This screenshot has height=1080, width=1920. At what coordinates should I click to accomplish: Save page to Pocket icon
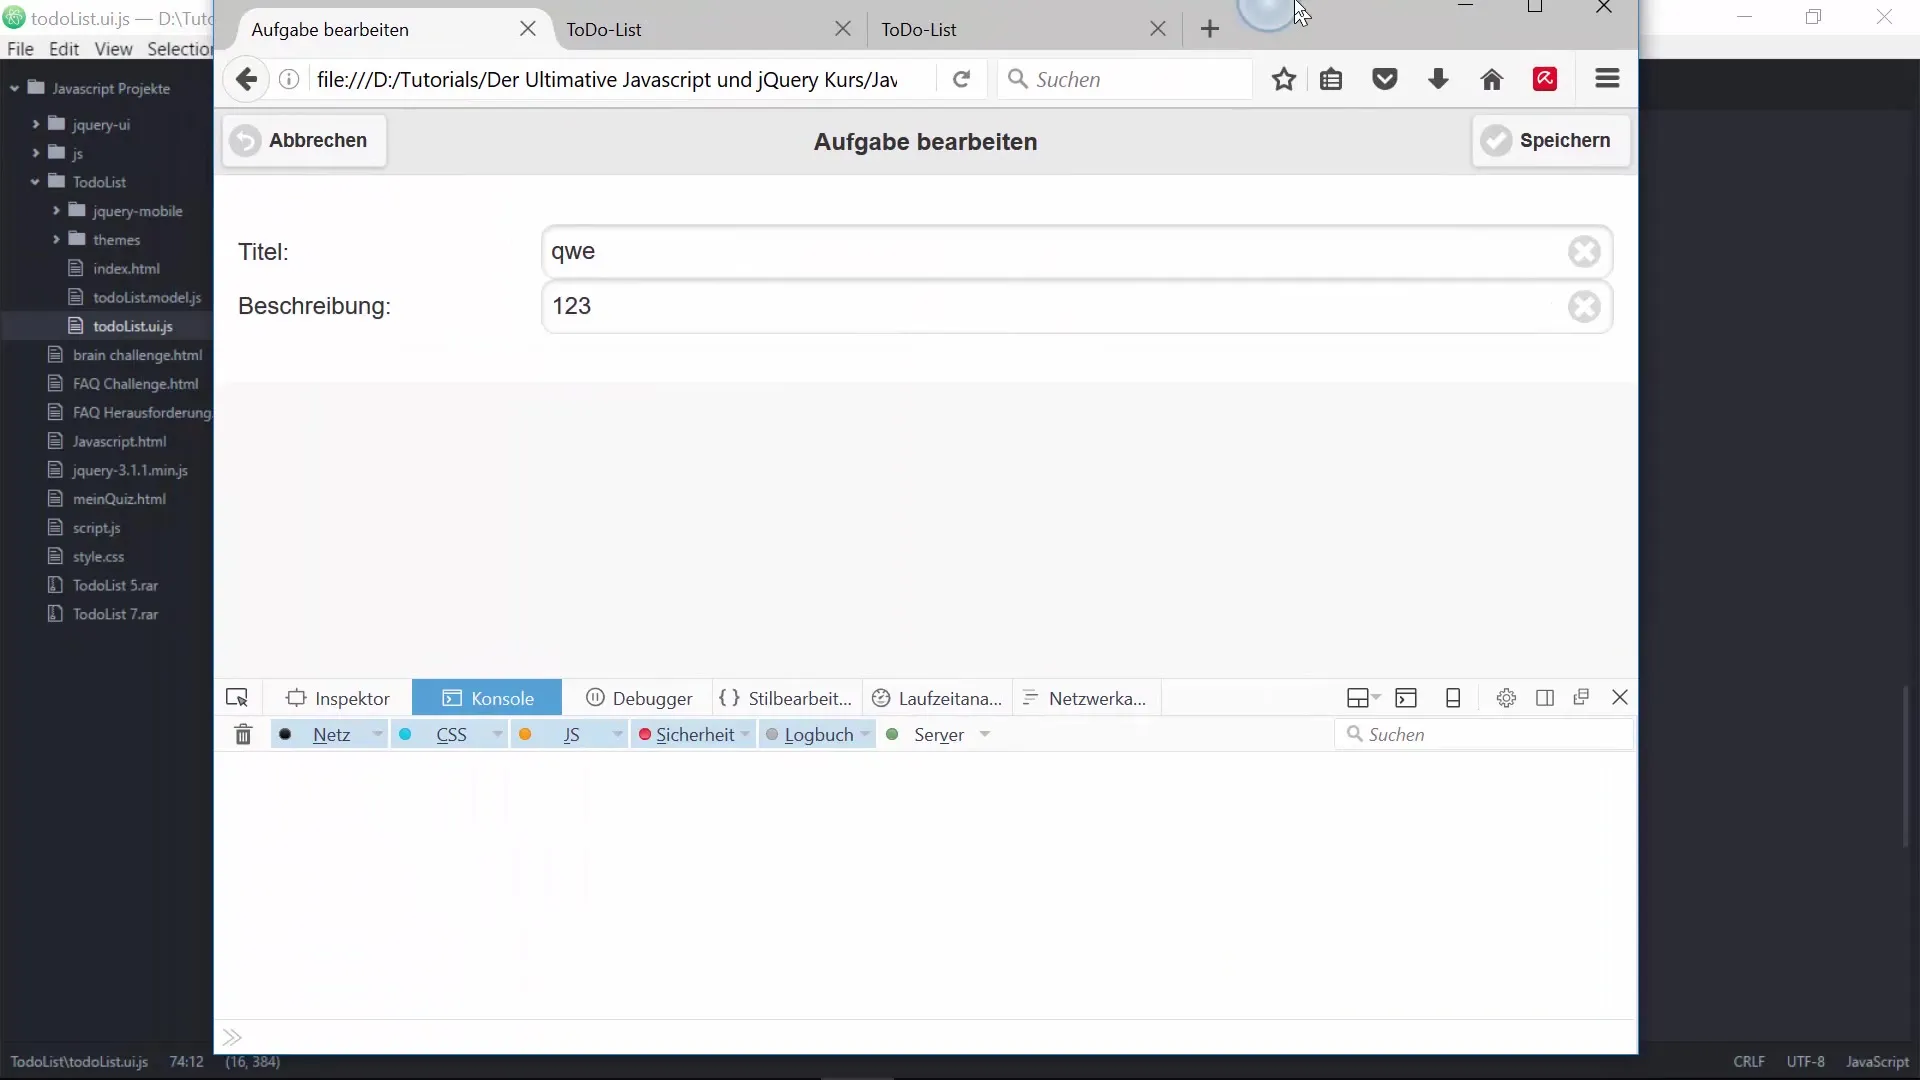pyautogui.click(x=1385, y=79)
